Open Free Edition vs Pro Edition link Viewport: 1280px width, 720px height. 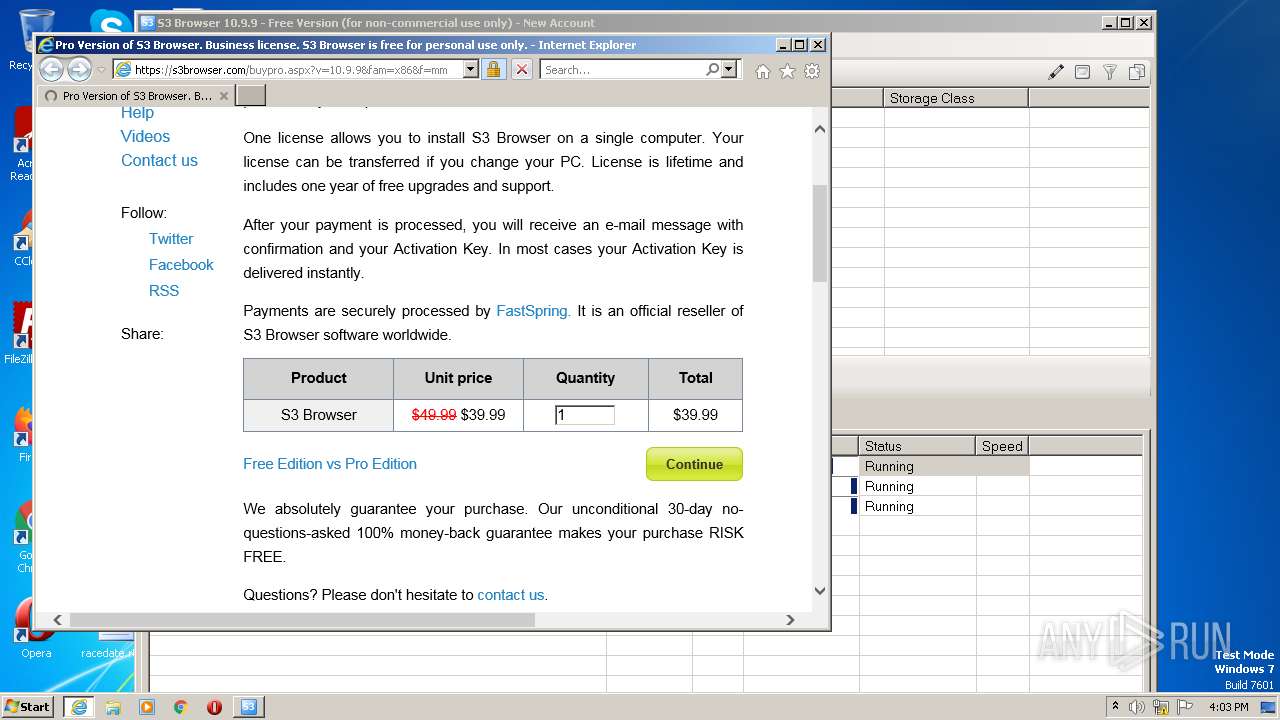click(x=330, y=464)
